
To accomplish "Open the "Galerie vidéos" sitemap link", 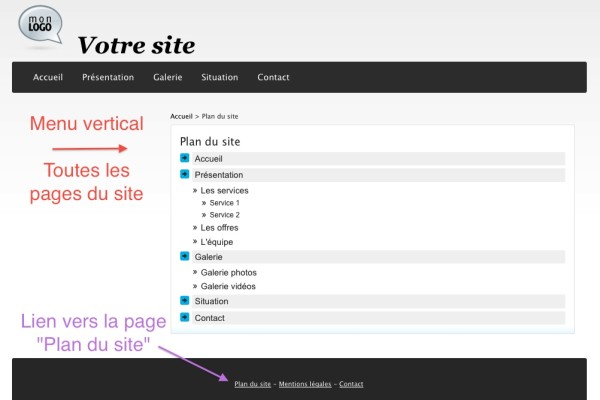I will click(x=228, y=286).
